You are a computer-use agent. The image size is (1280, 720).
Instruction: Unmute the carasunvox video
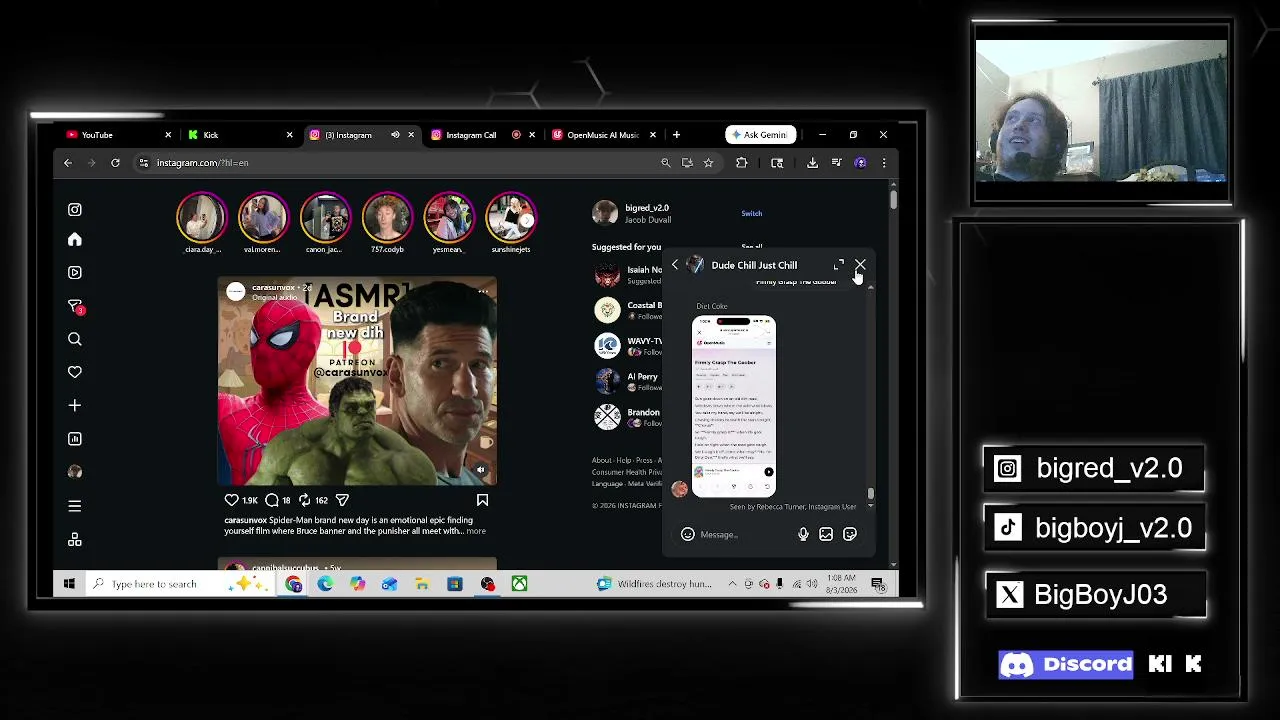coord(480,469)
